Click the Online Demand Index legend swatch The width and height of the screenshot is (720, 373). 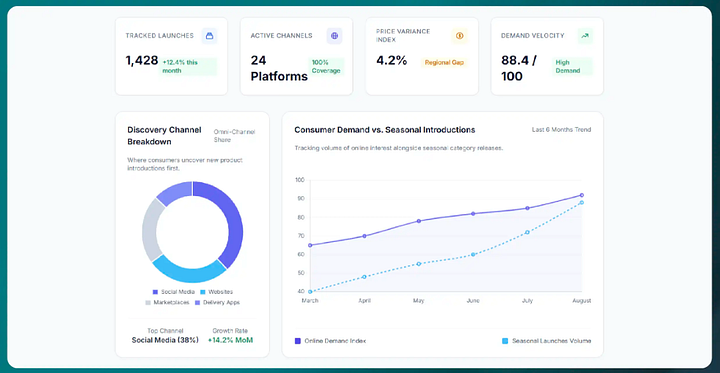[x=298, y=341]
